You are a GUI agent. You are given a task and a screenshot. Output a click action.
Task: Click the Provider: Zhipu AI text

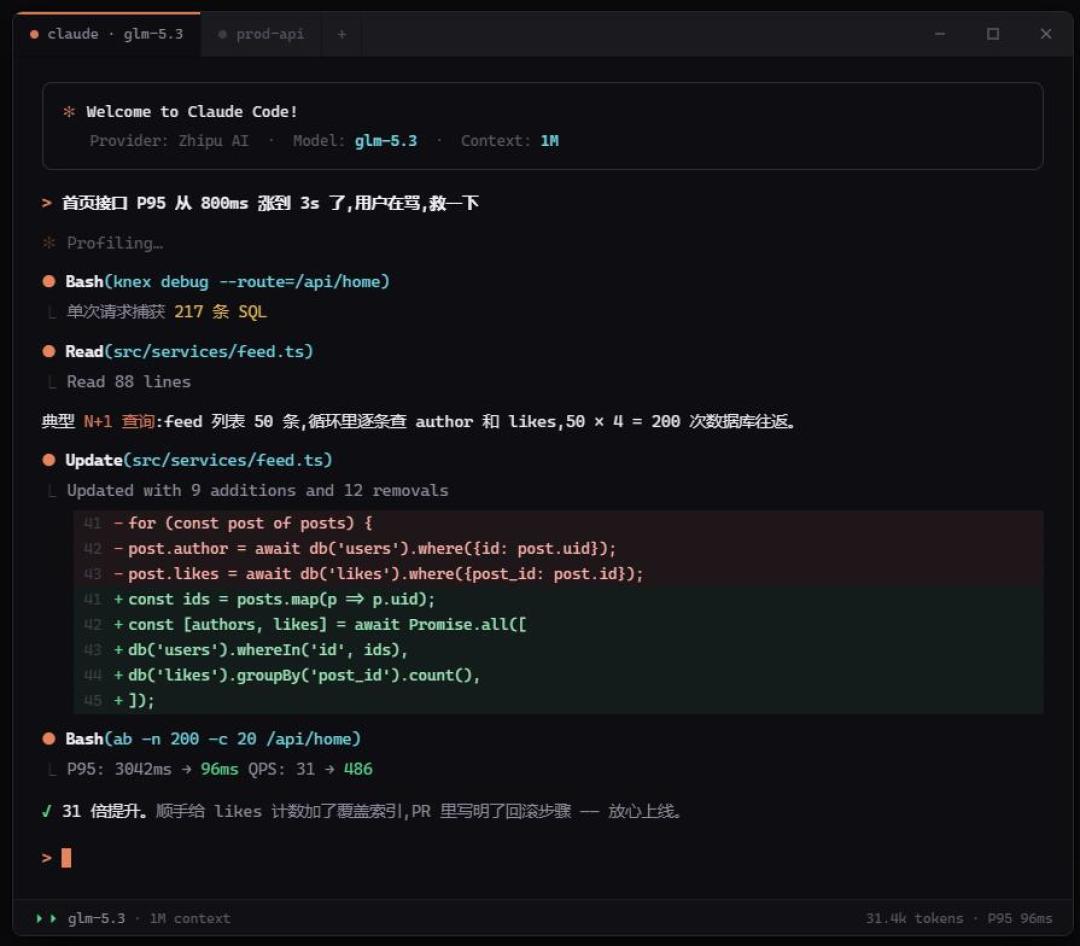(x=169, y=141)
